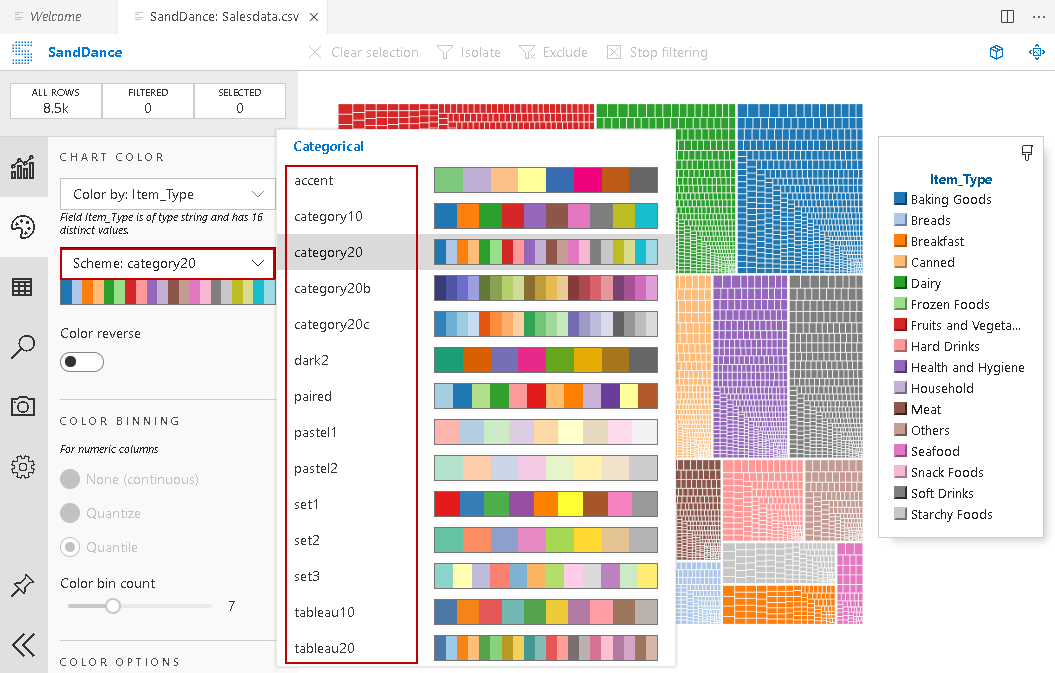Image resolution: width=1055 pixels, height=673 pixels.
Task: Select Quantile binning radio
Action: click(70, 547)
